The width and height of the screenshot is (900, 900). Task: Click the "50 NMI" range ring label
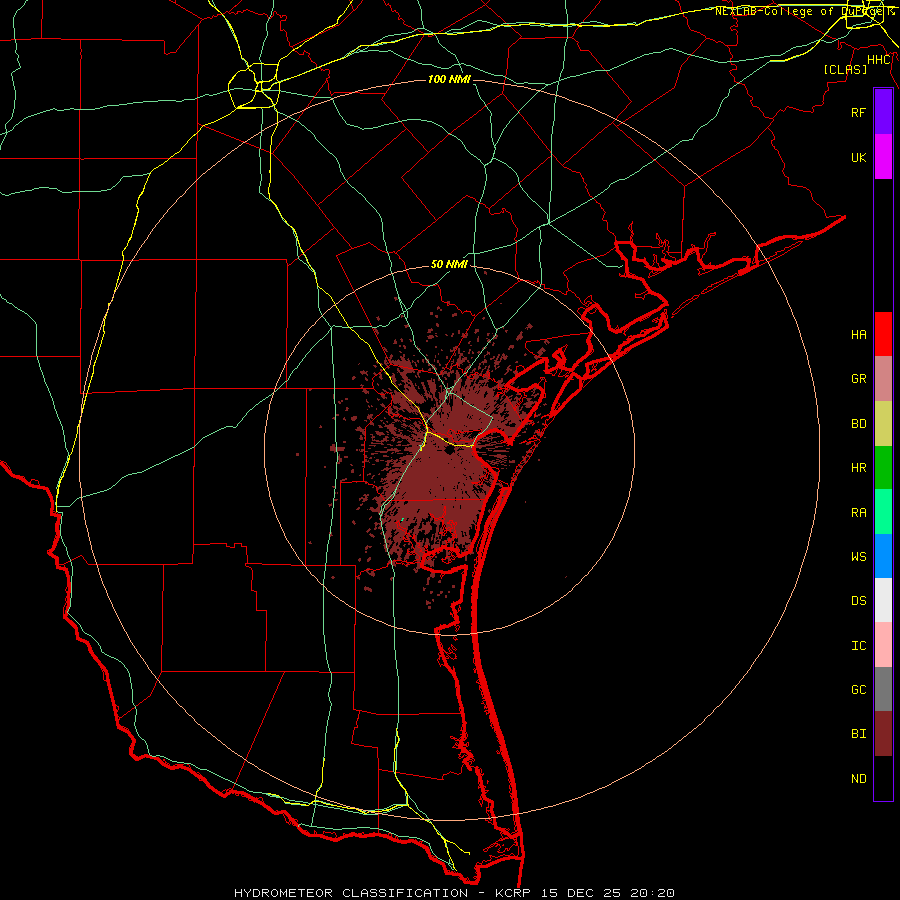pos(449,264)
